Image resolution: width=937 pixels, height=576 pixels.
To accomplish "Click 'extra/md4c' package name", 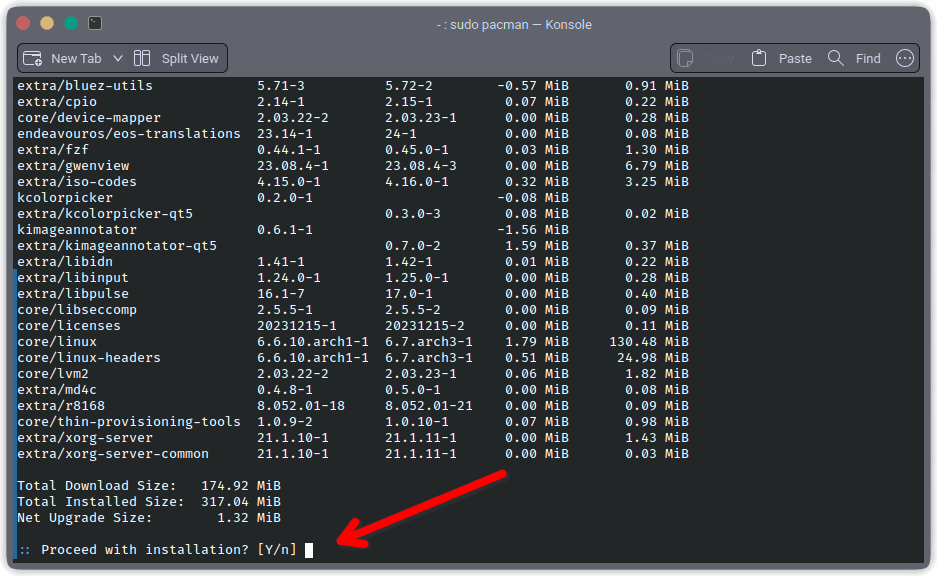I will pos(57,390).
